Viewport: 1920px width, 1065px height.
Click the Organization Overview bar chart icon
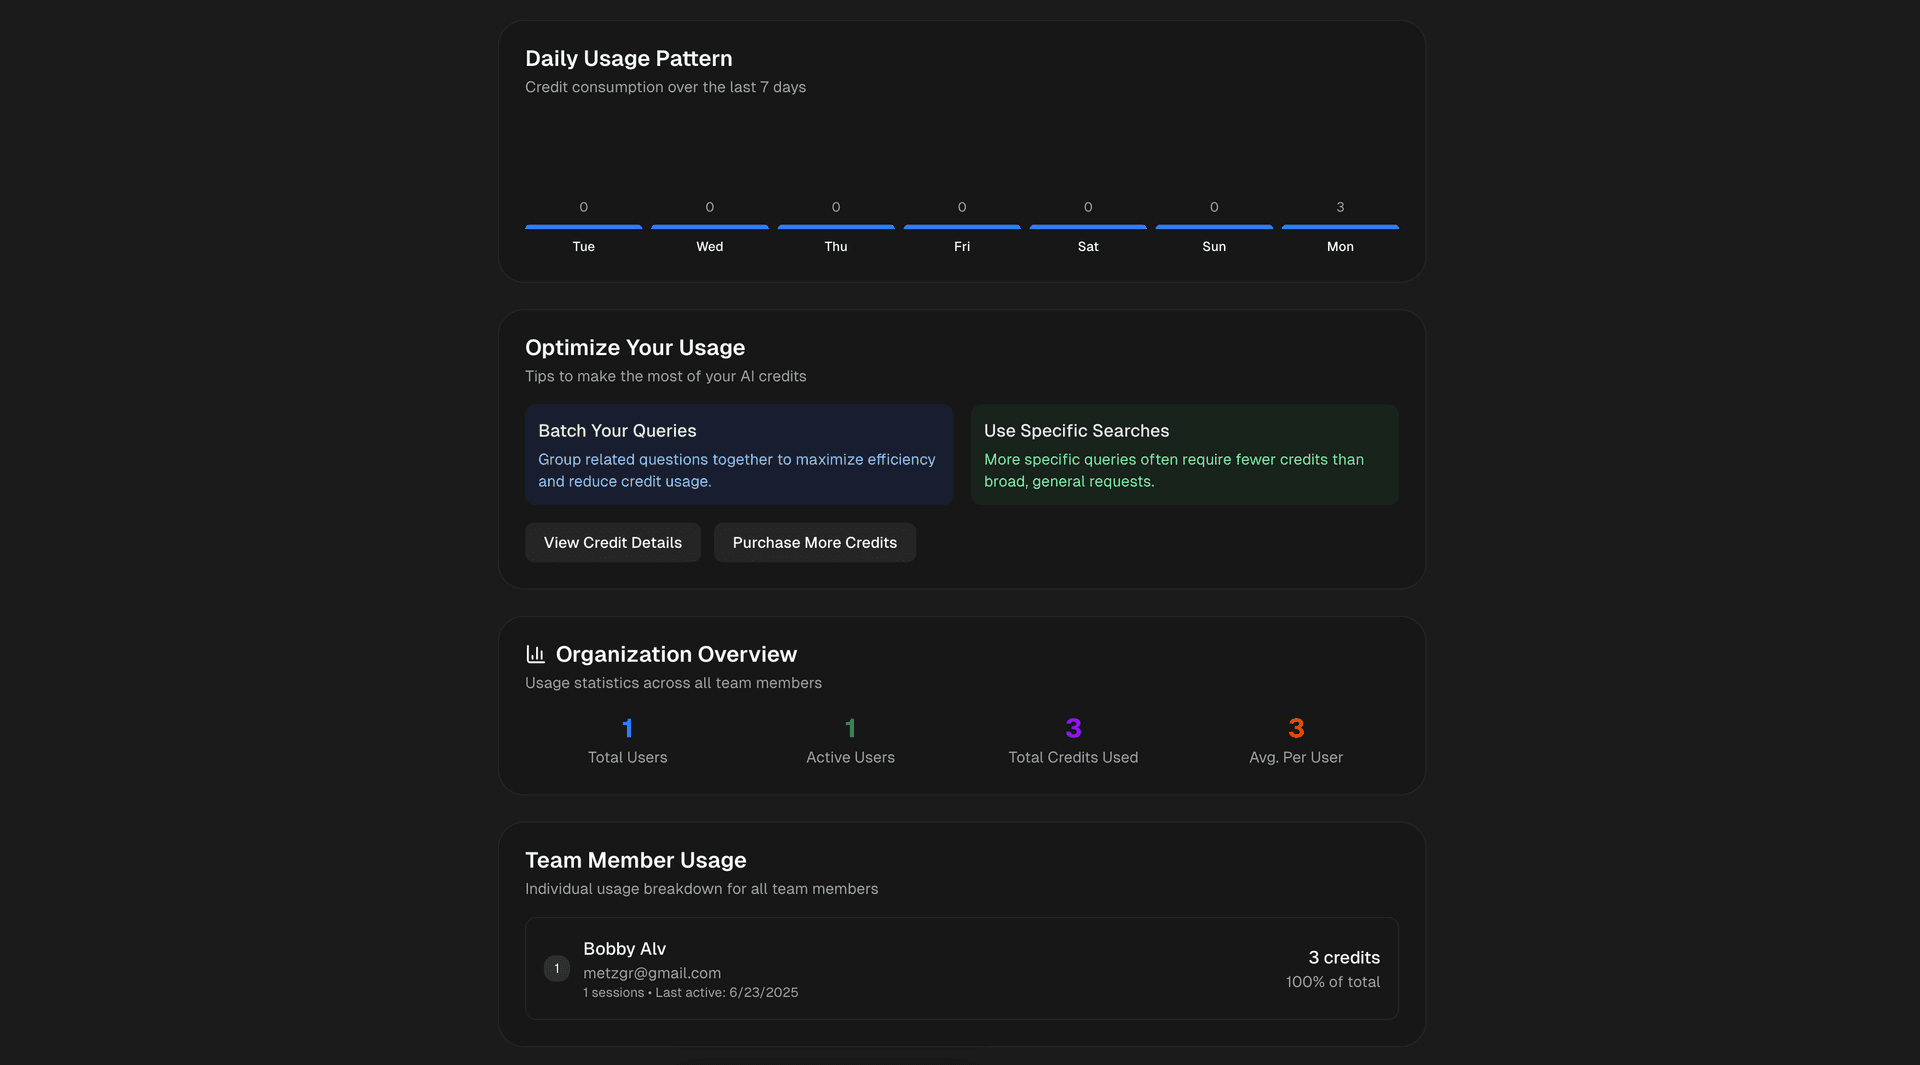pyautogui.click(x=536, y=653)
